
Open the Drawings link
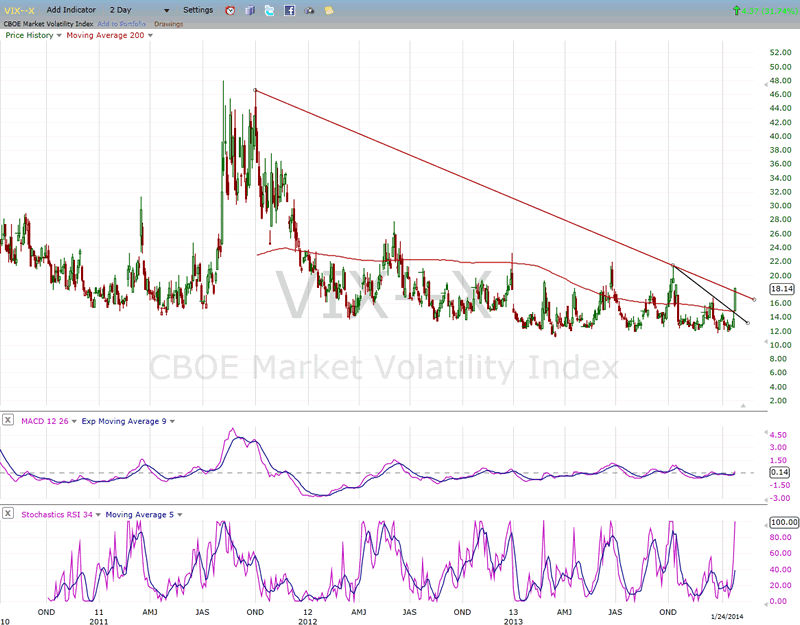pyautogui.click(x=168, y=24)
